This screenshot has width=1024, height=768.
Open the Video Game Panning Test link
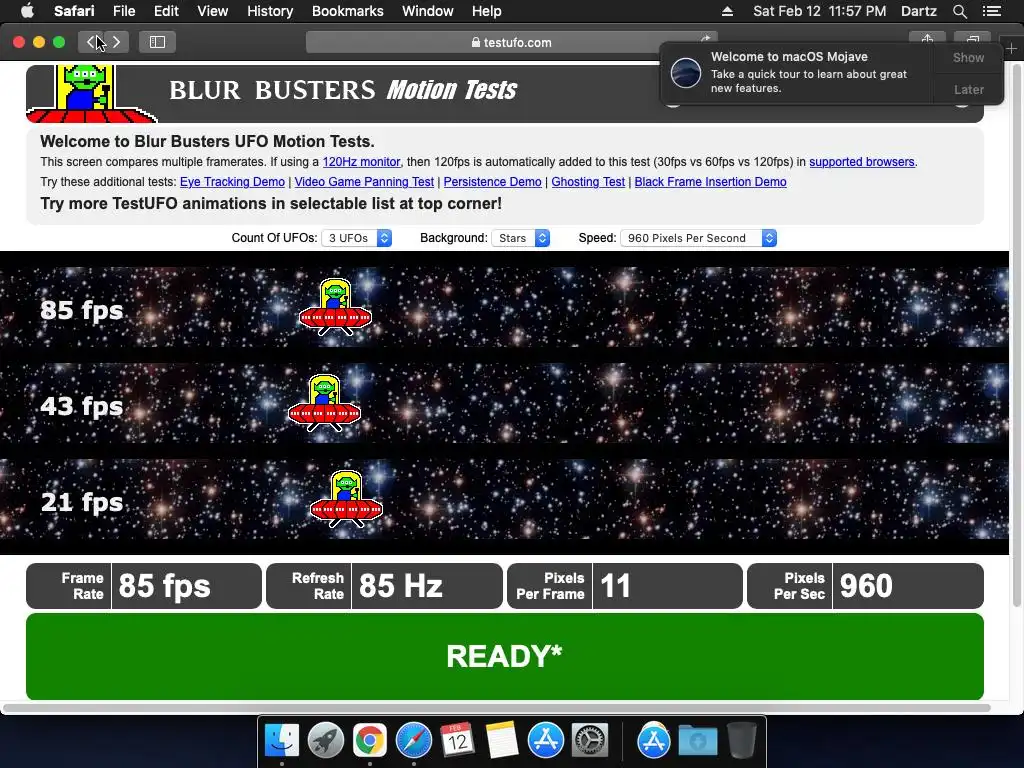(x=364, y=182)
